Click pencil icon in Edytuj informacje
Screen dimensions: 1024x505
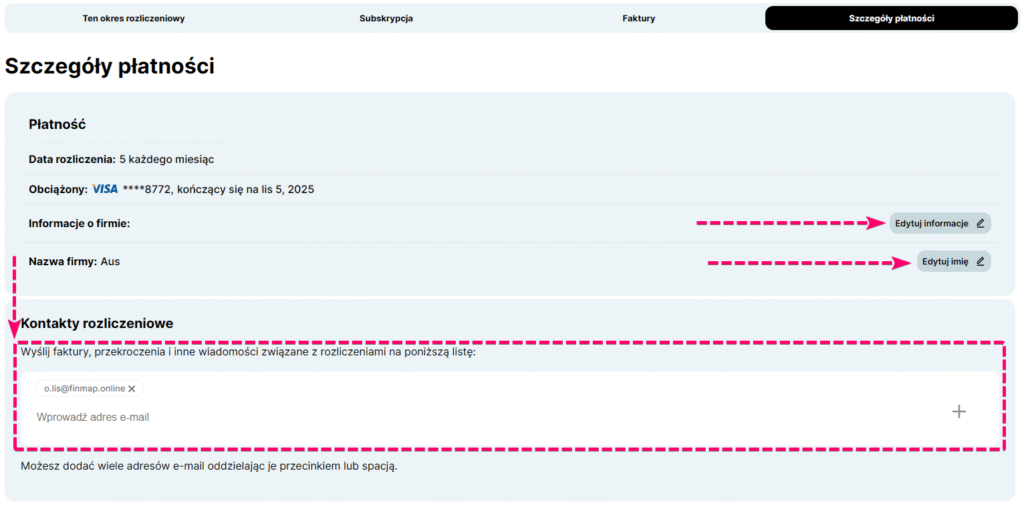coord(980,223)
